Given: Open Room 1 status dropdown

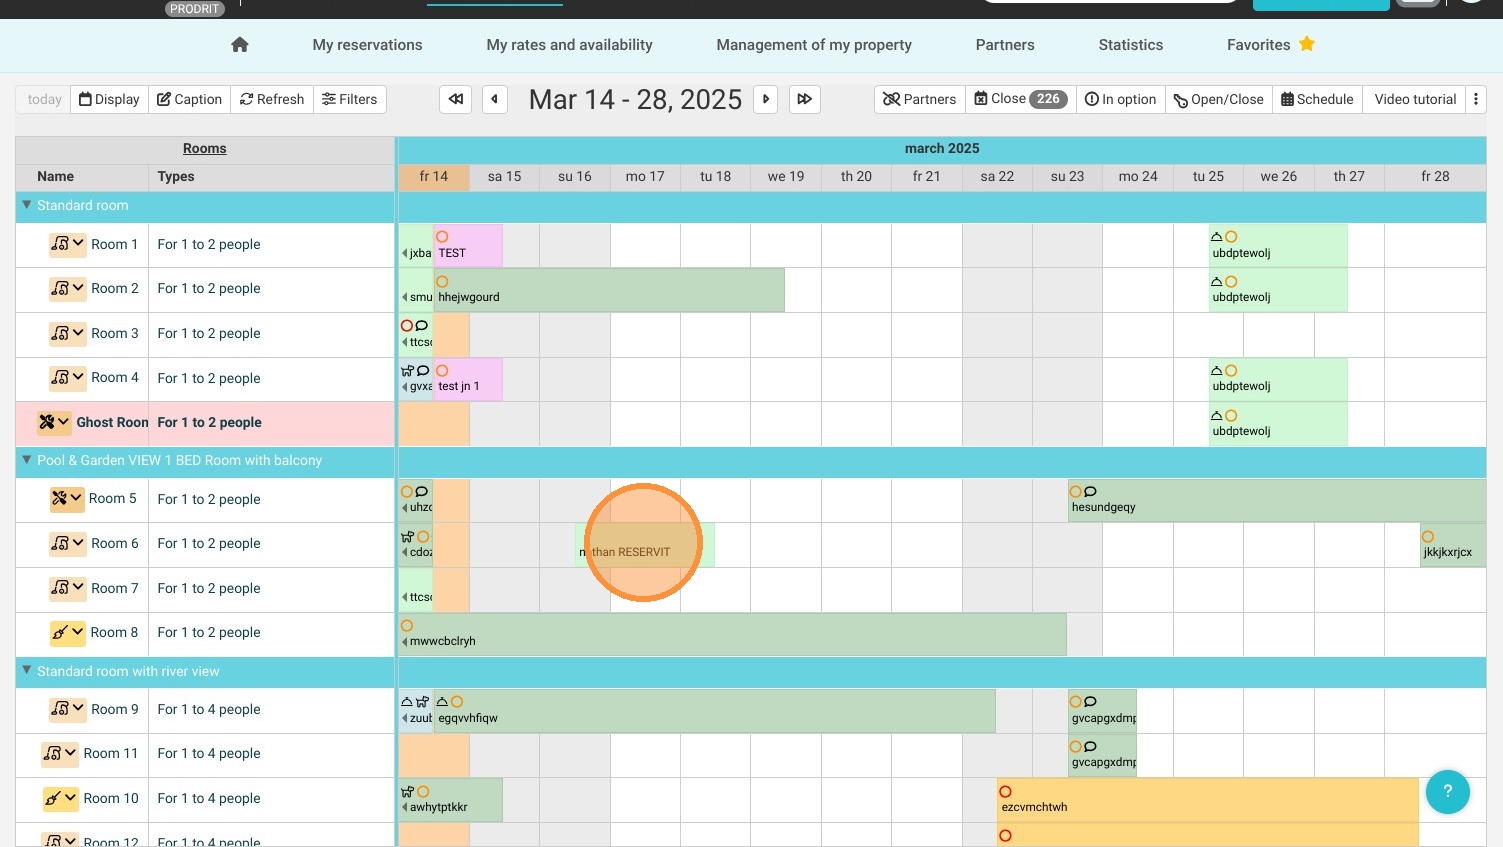Looking at the screenshot, I should (68, 244).
